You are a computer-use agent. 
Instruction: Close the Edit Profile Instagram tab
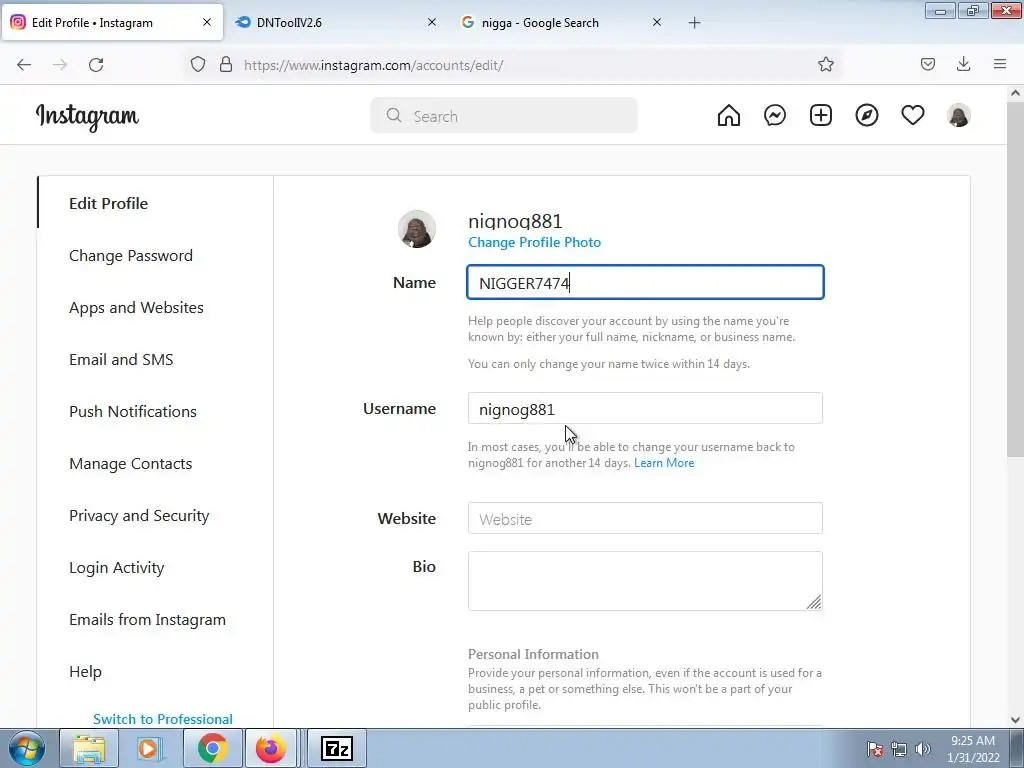click(x=207, y=22)
